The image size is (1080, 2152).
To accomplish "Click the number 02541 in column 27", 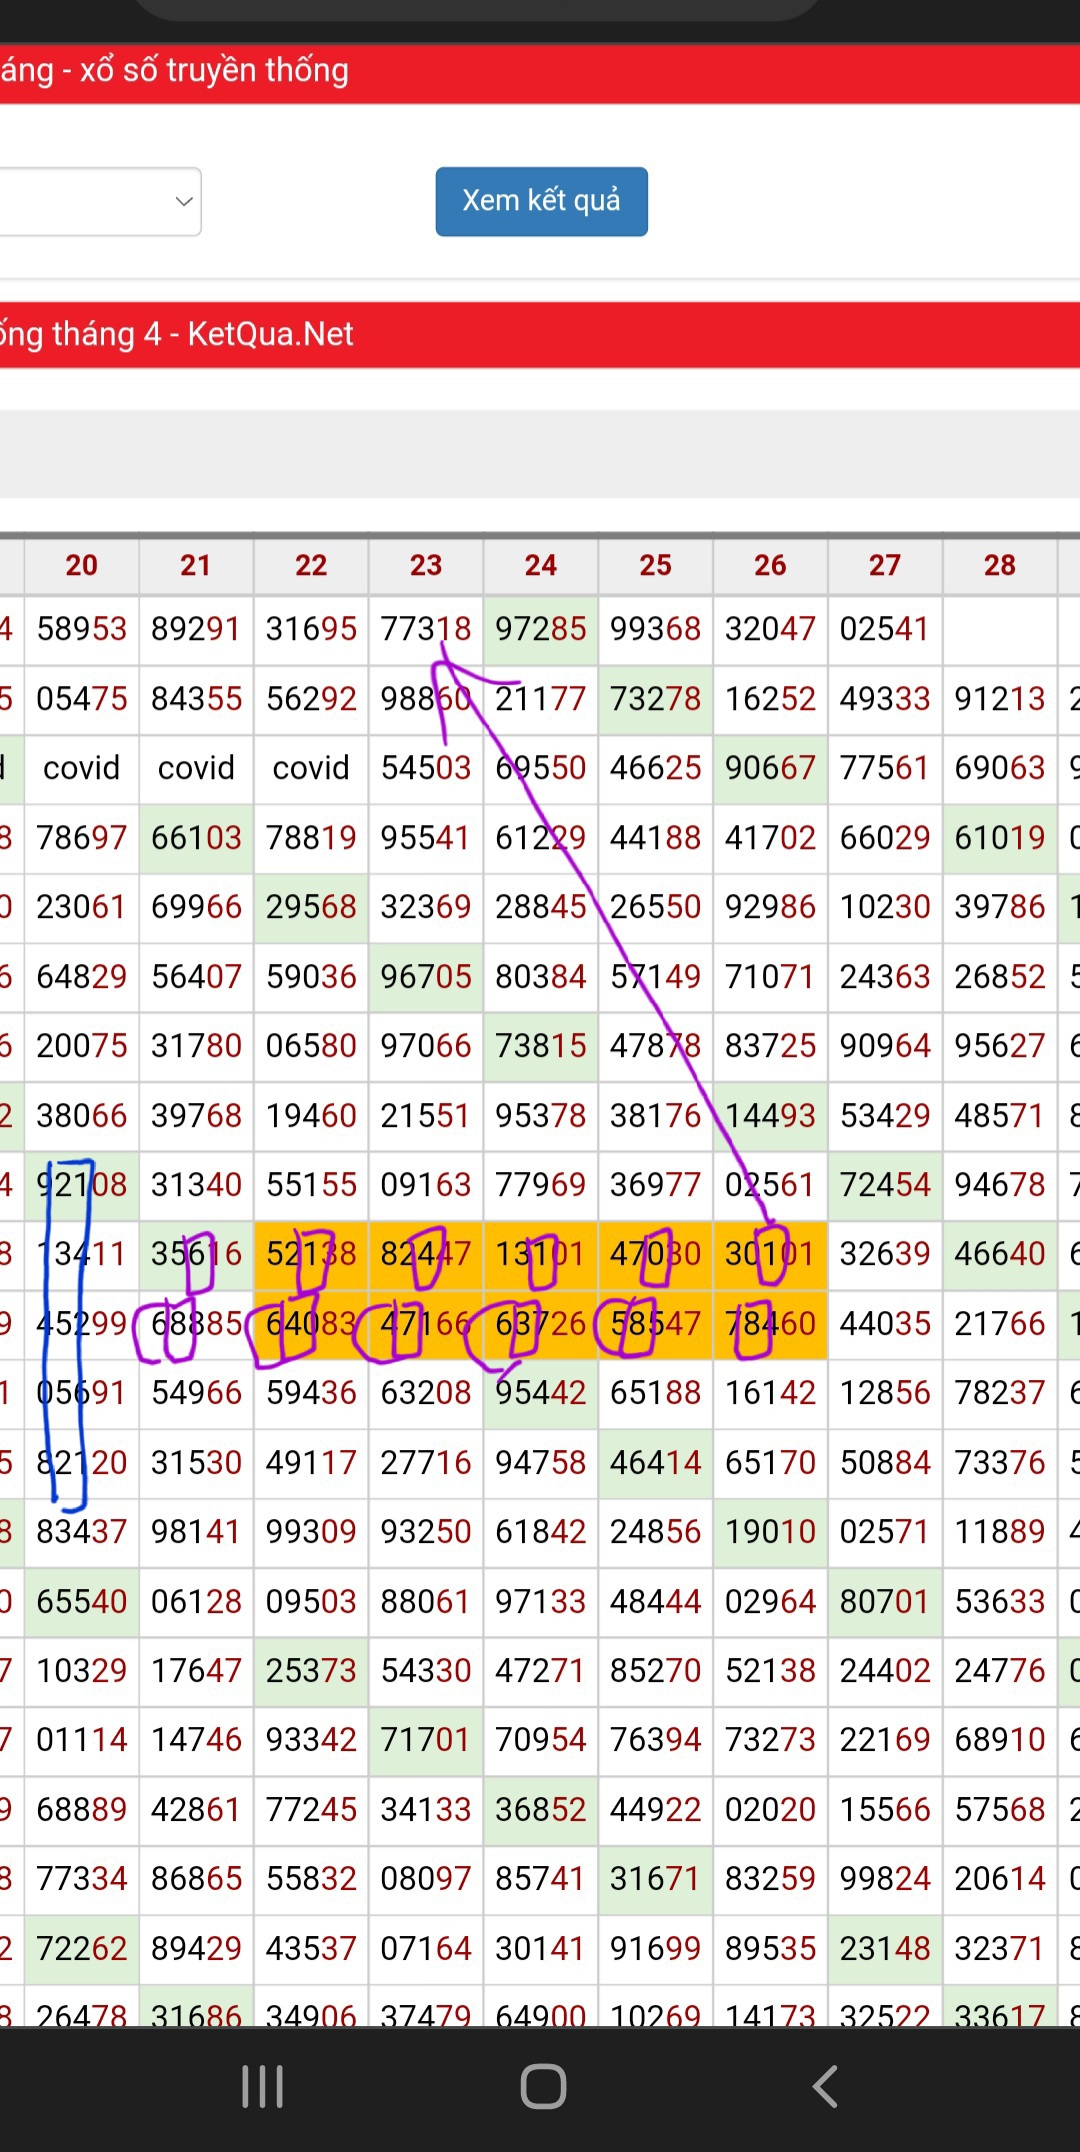I will pyautogui.click(x=885, y=629).
